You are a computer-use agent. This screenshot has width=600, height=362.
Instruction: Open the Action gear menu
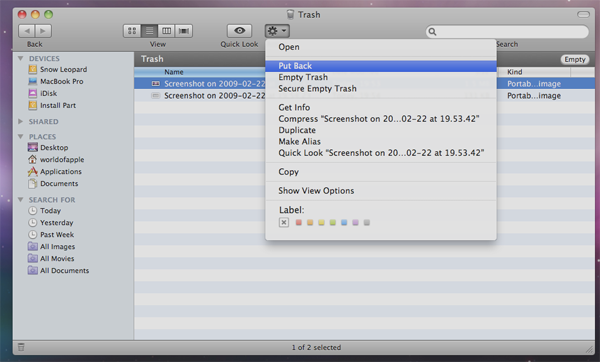click(x=277, y=31)
